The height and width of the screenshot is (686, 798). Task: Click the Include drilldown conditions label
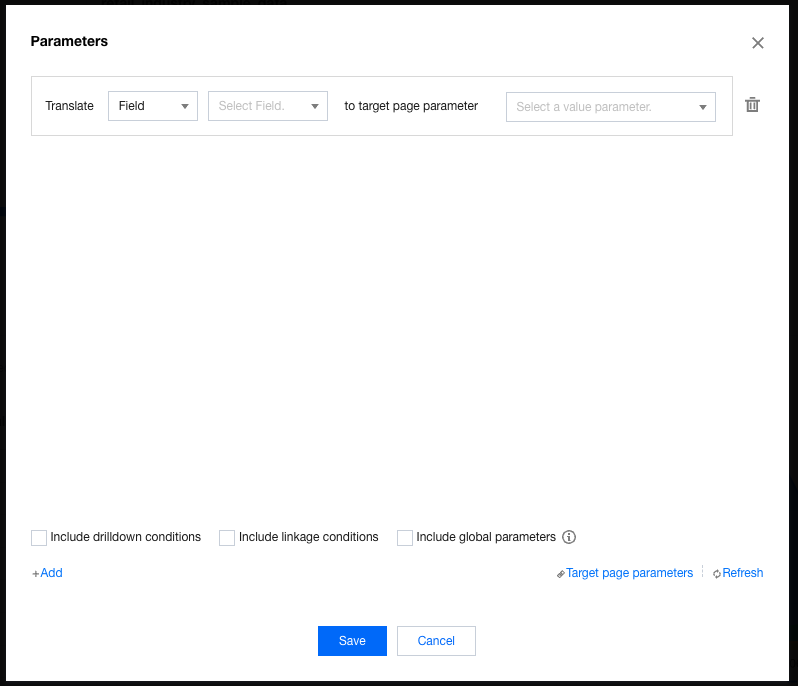[x=125, y=537]
